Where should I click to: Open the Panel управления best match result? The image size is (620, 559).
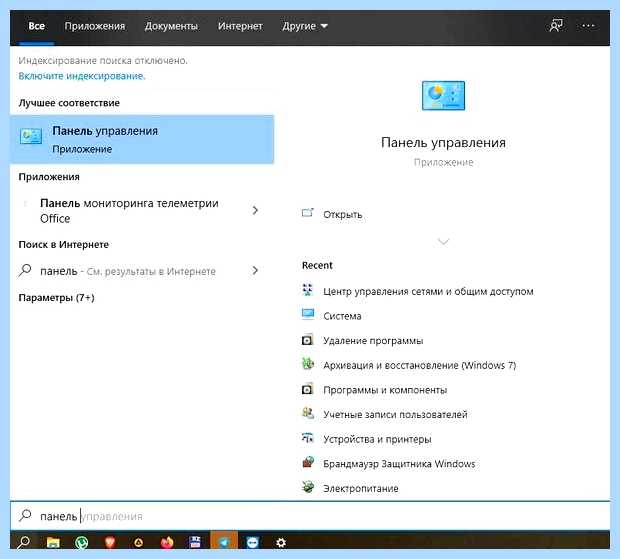[x=142, y=140]
